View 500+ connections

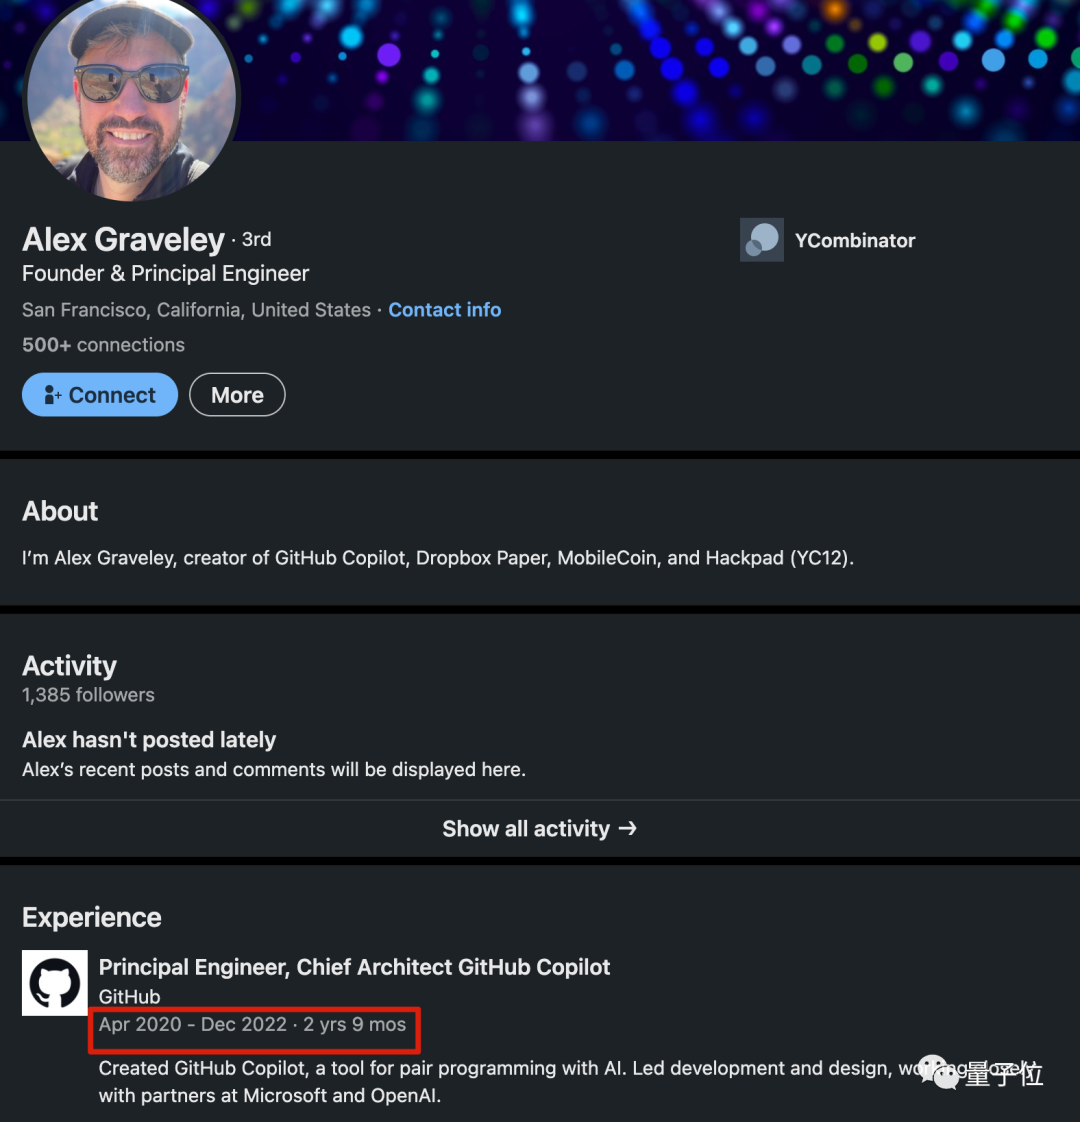pyautogui.click(x=103, y=344)
